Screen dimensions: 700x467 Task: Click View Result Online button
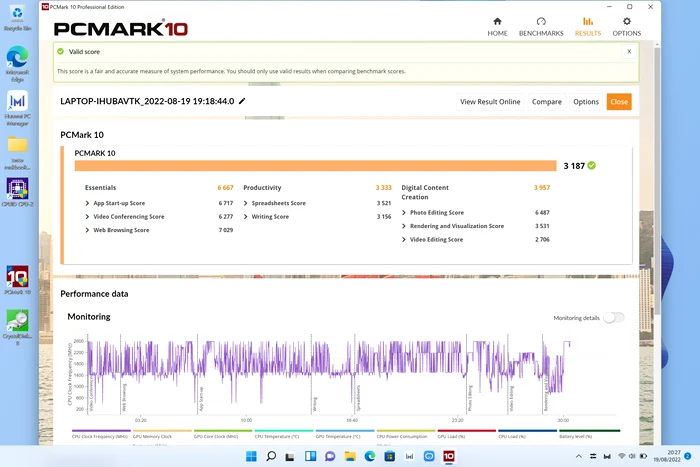(490, 102)
